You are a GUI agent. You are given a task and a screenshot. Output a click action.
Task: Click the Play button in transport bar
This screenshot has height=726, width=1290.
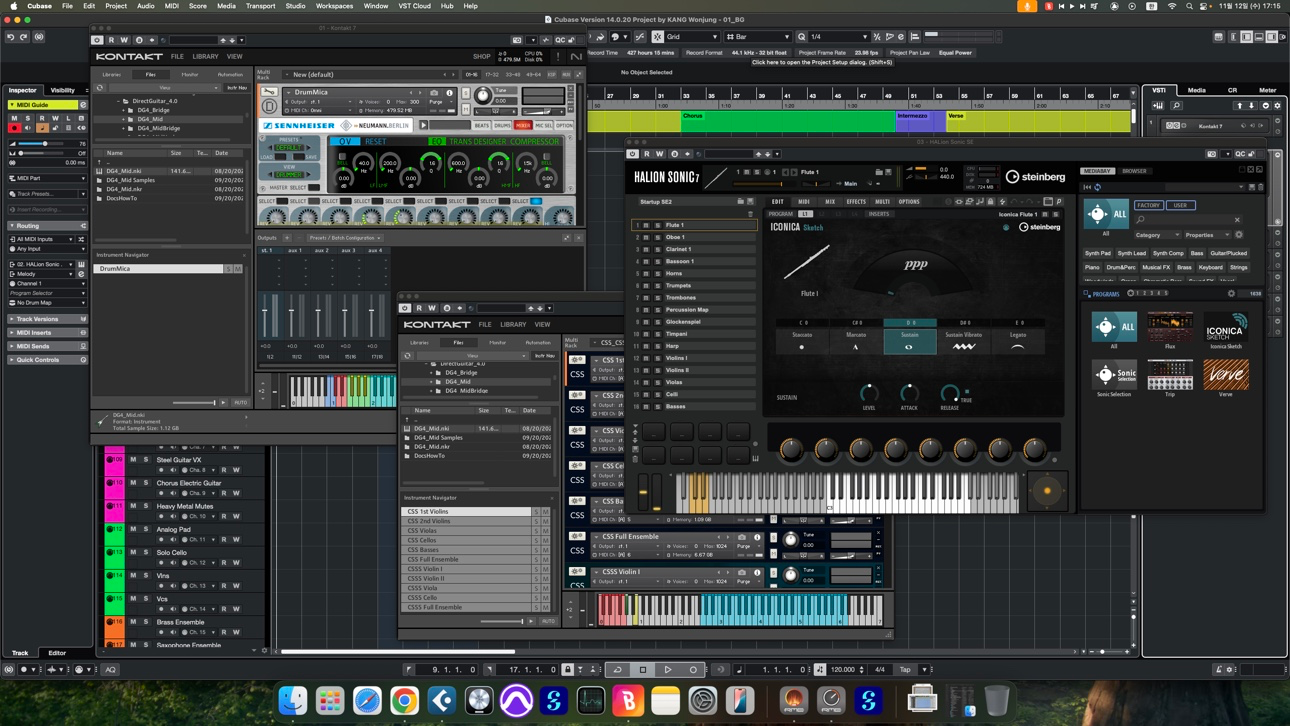(x=668, y=670)
